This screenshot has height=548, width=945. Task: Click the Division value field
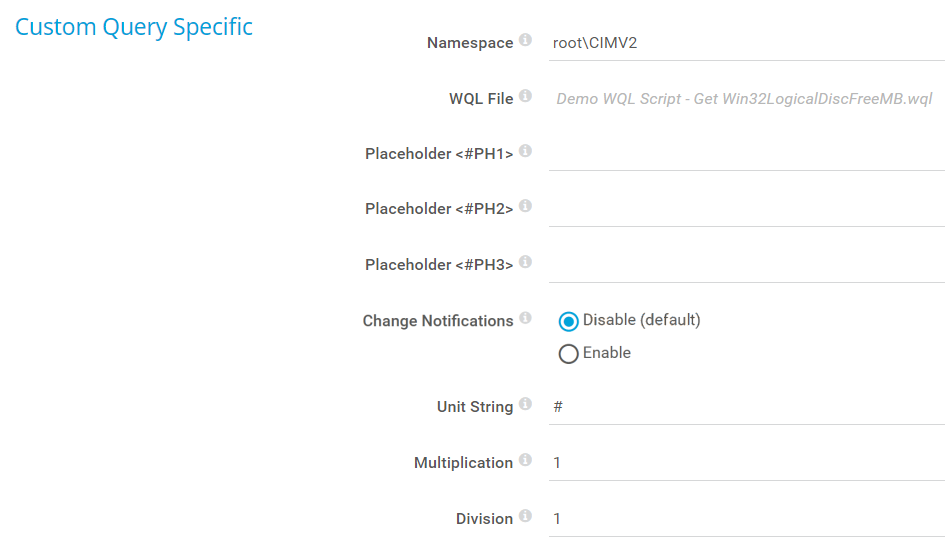click(745, 519)
